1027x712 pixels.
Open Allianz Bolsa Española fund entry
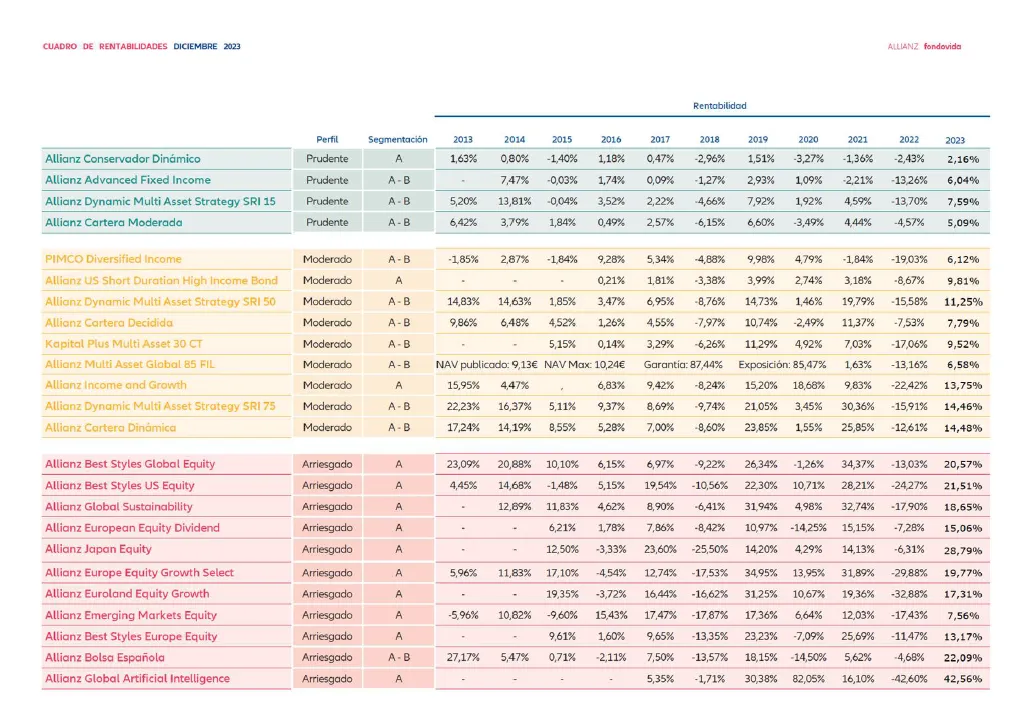[105, 658]
